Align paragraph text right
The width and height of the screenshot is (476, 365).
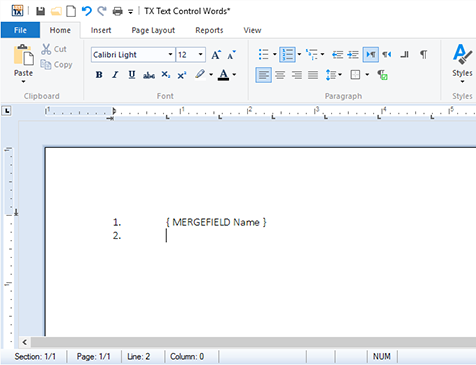[296, 75]
